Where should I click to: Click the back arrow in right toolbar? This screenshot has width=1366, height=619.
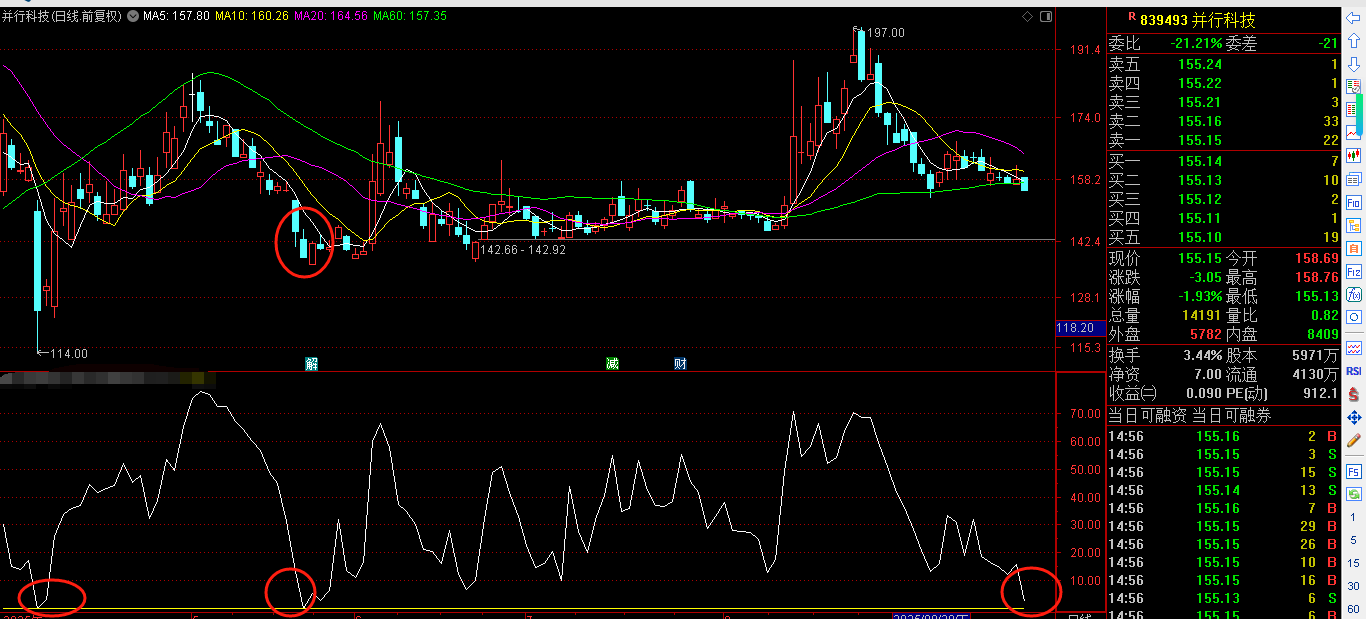[1355, 18]
